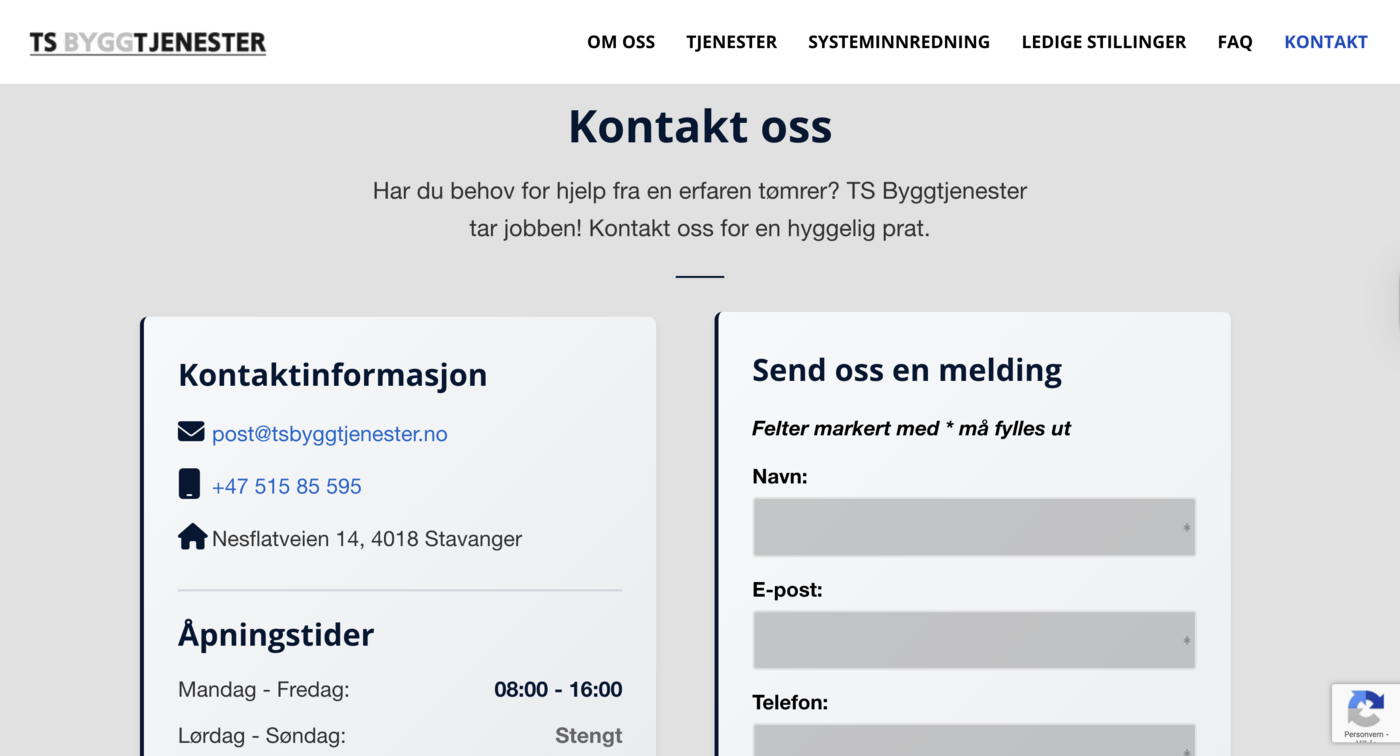
Task: Click the Personvern link in the reCAPTCHA badge
Action: (x=1363, y=735)
